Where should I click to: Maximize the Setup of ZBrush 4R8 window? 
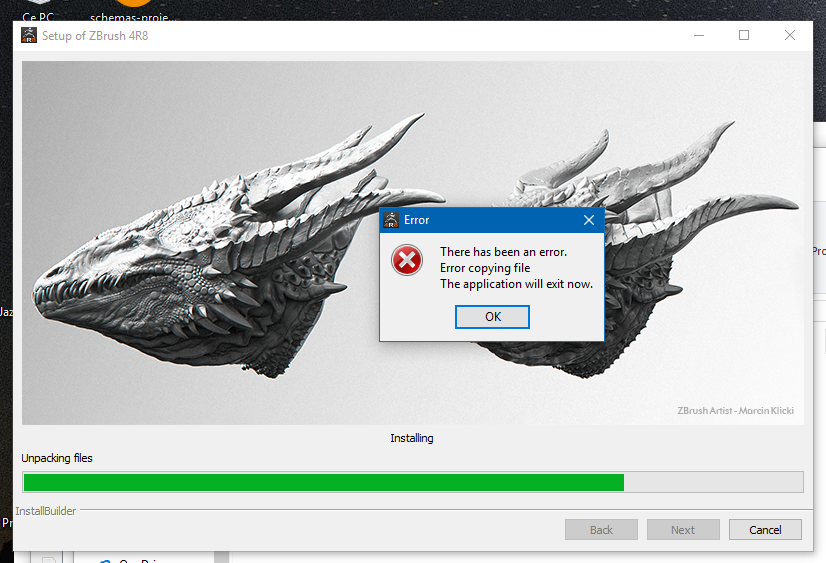744,35
